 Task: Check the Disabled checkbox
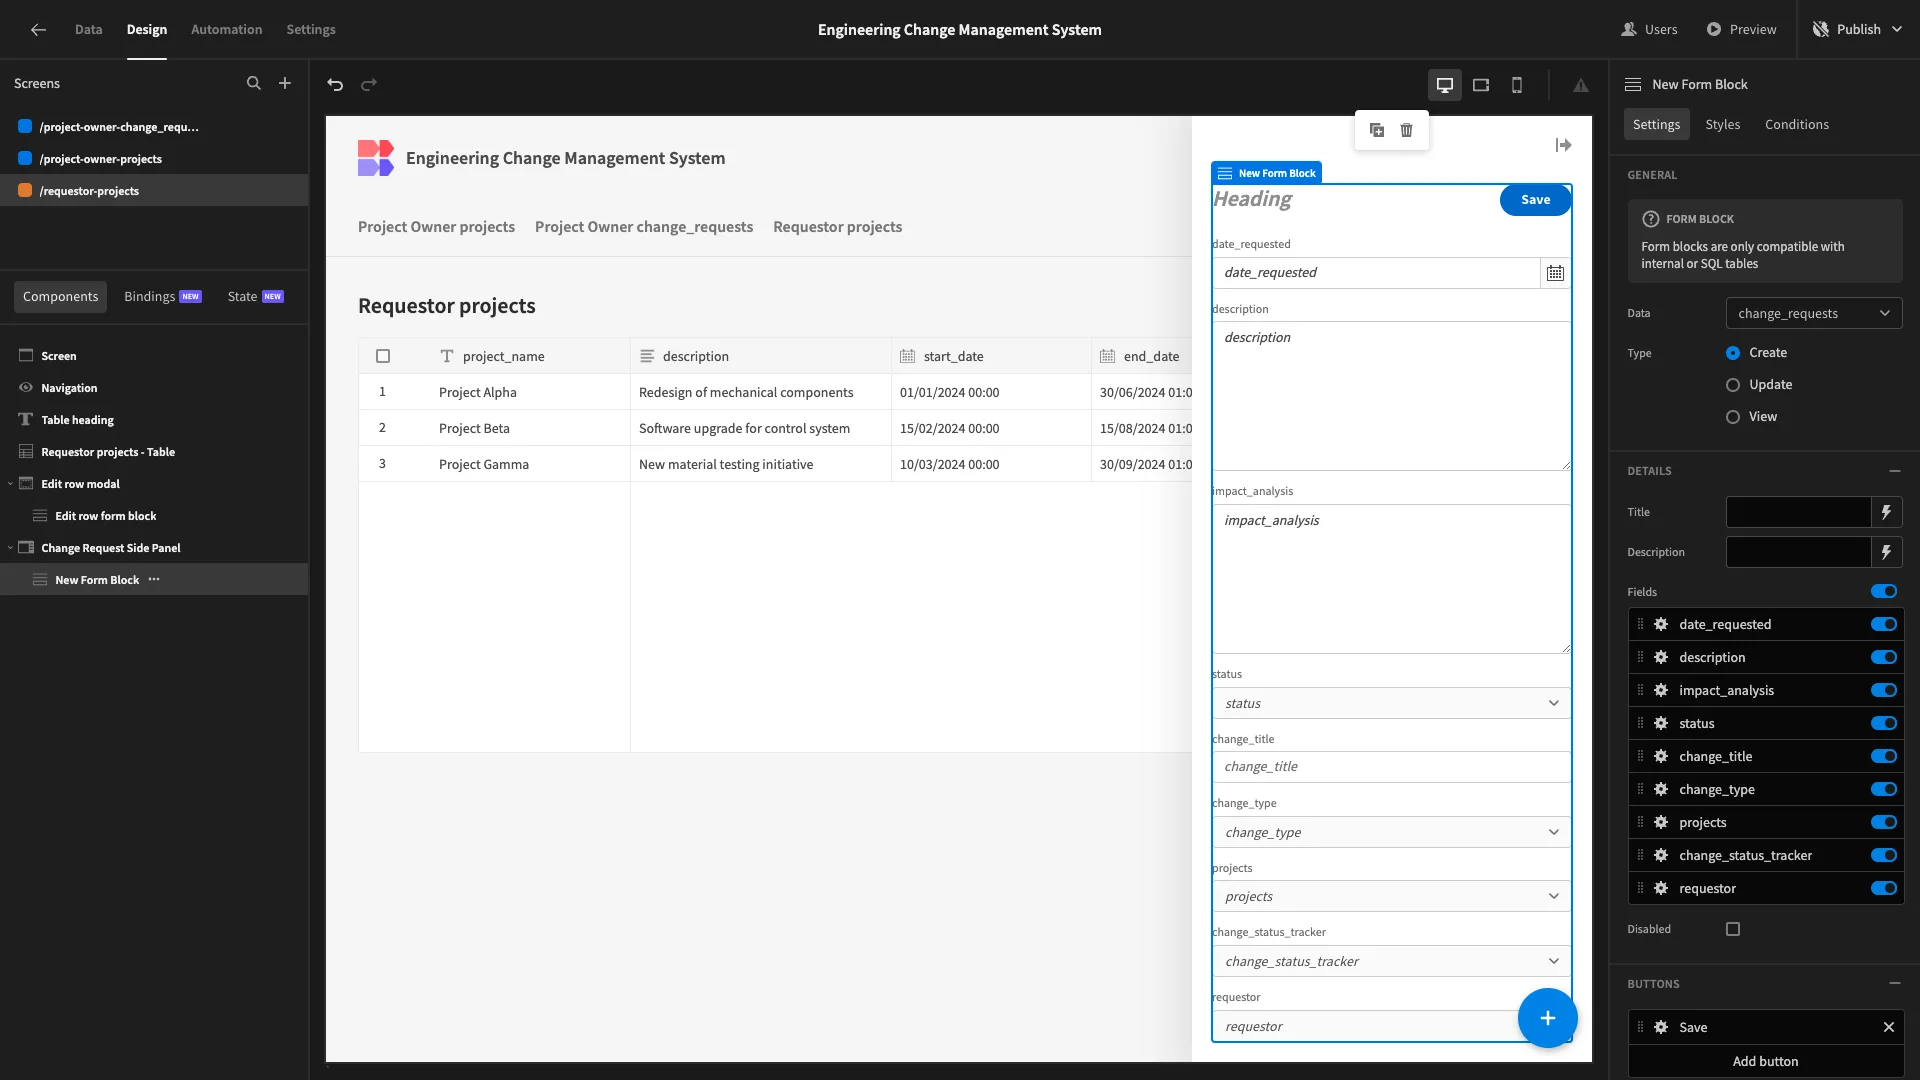(1733, 930)
